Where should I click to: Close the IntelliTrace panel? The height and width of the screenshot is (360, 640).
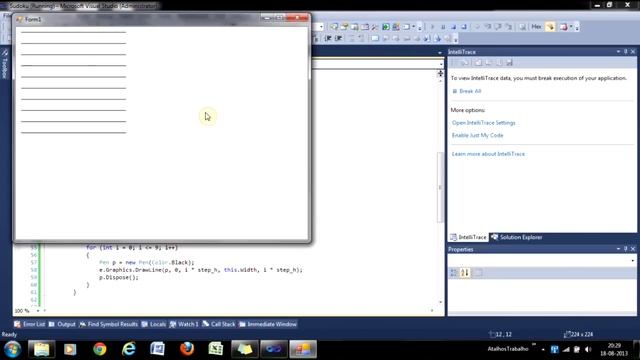pyautogui.click(x=633, y=52)
